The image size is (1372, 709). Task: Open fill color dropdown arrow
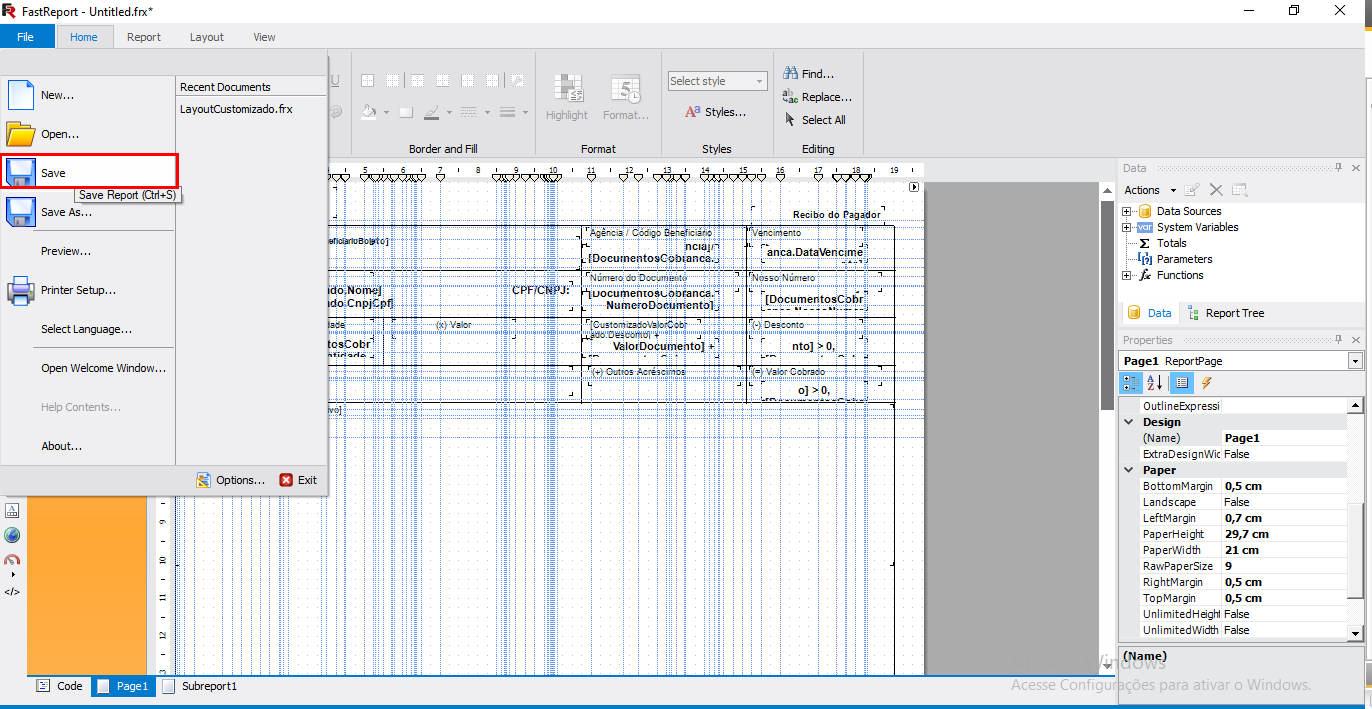click(x=385, y=113)
